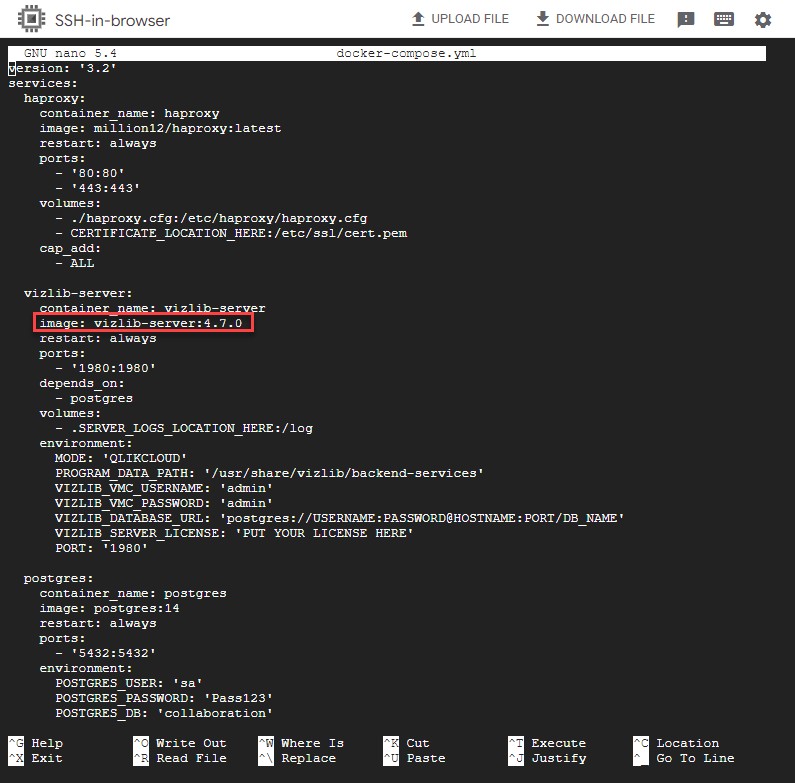795x783 pixels.
Task: Click the line version: '3.2'
Action: coord(62,68)
